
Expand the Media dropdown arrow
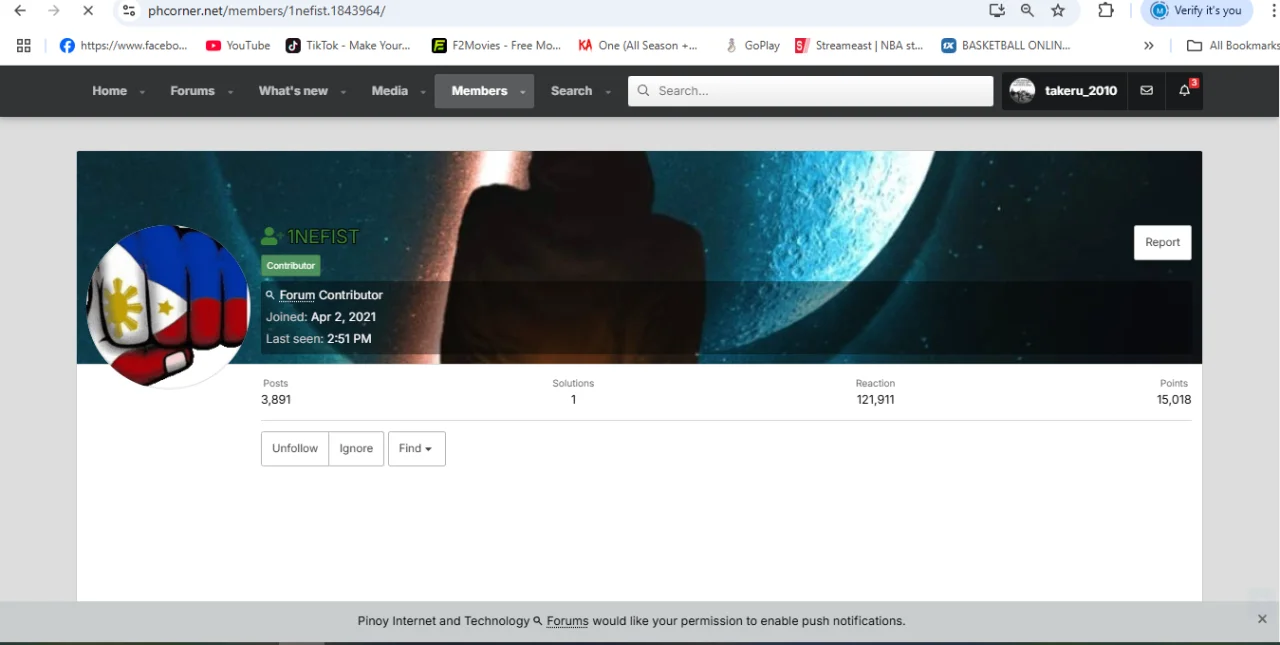[x=423, y=92]
